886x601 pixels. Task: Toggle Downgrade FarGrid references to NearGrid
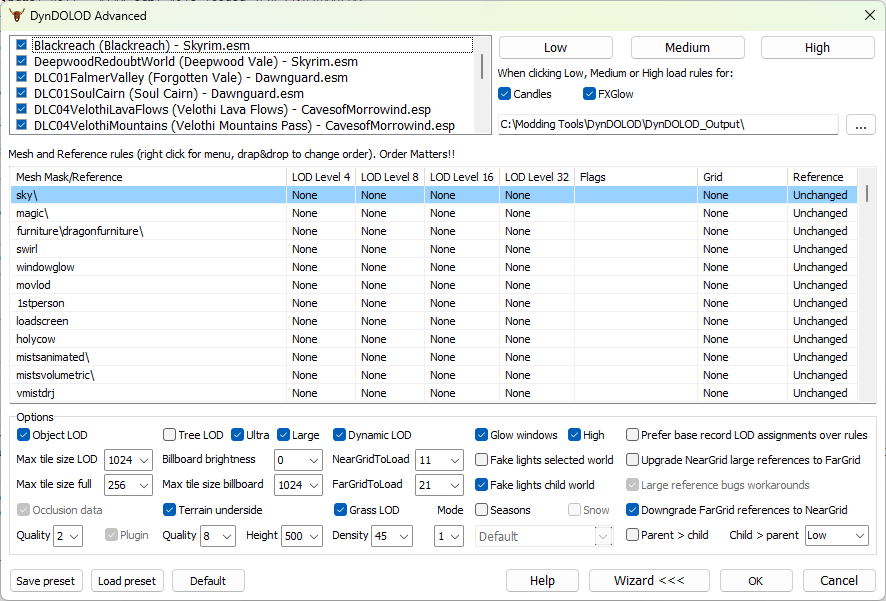(x=632, y=510)
